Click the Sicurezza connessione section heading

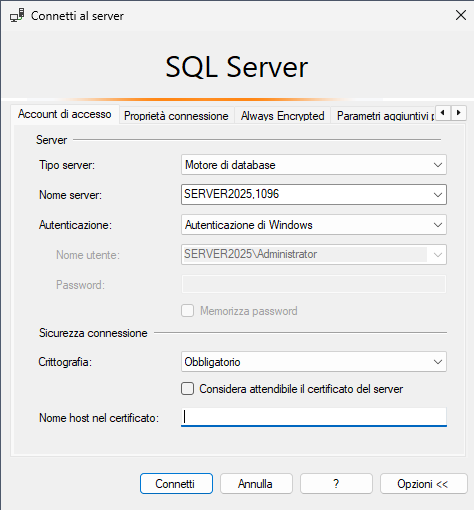click(93, 333)
